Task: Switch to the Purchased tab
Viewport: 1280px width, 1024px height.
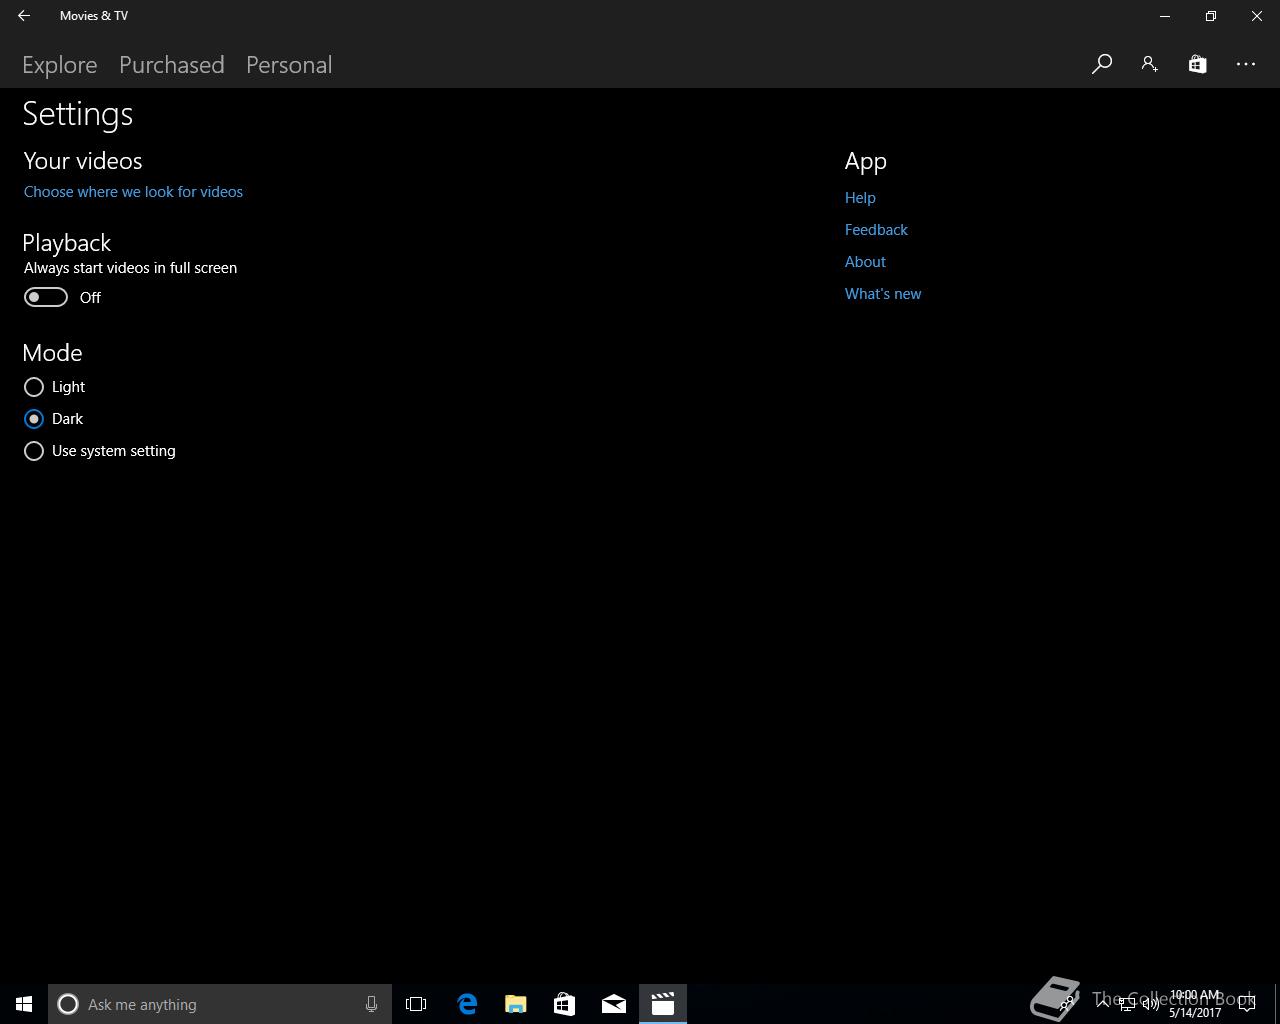Action: [172, 65]
